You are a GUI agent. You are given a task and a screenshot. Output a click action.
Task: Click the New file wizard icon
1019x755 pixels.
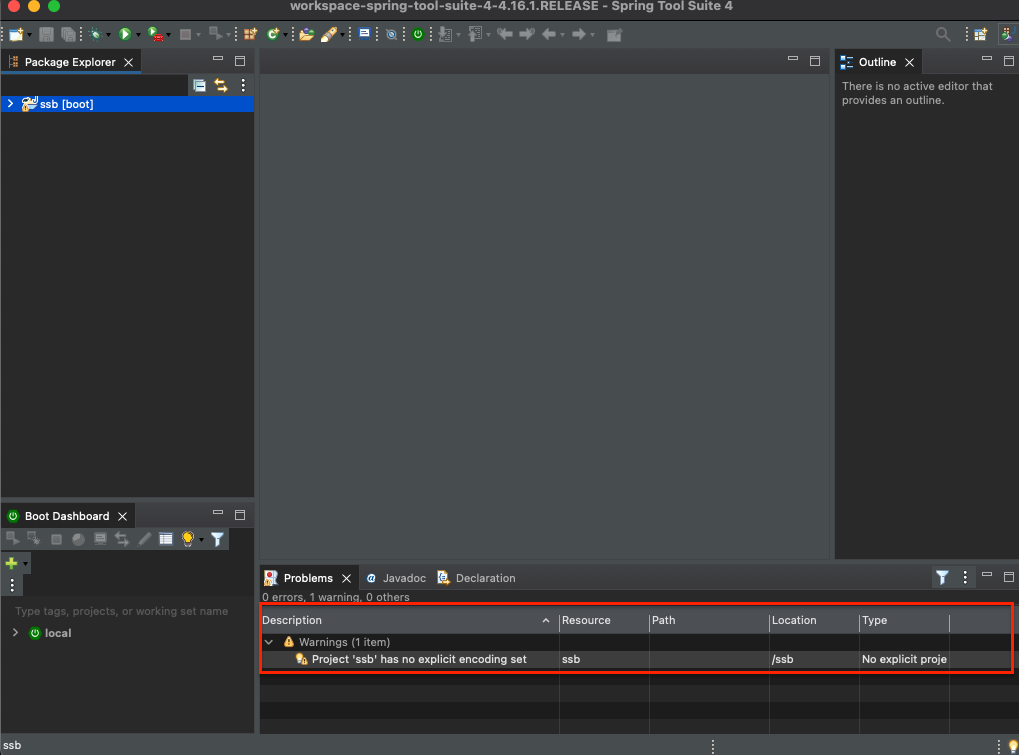[x=16, y=34]
